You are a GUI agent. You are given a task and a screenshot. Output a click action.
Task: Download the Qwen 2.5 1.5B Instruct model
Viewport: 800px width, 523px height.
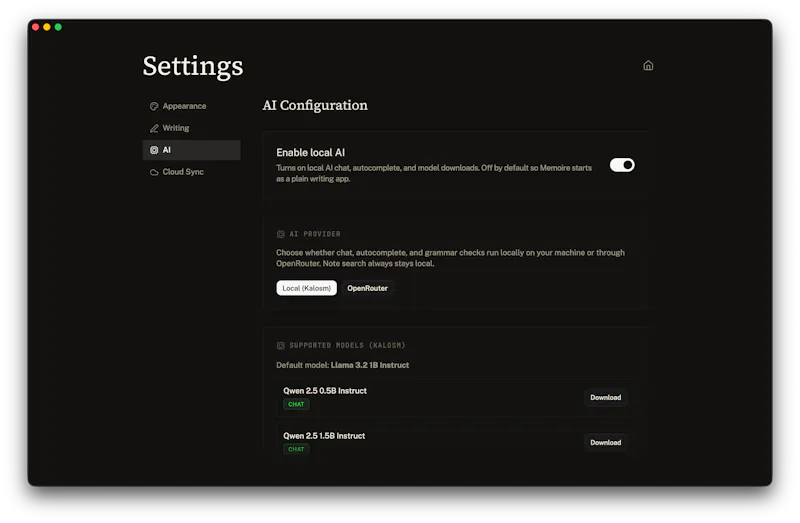point(606,442)
